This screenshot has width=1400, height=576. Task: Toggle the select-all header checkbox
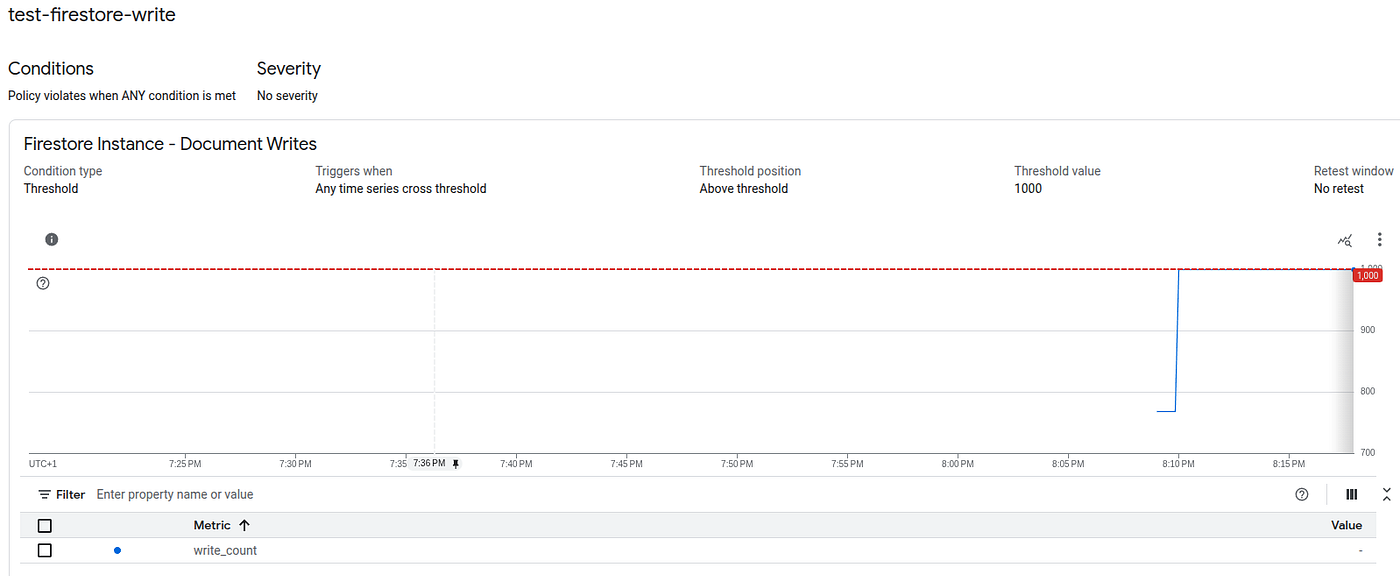tap(44, 526)
